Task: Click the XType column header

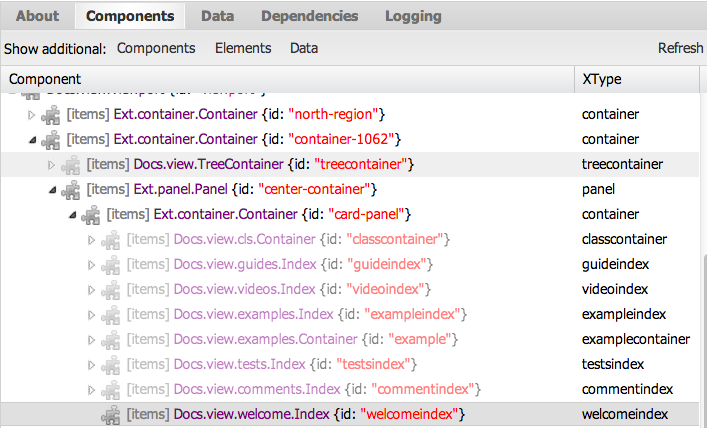Action: coord(637,79)
